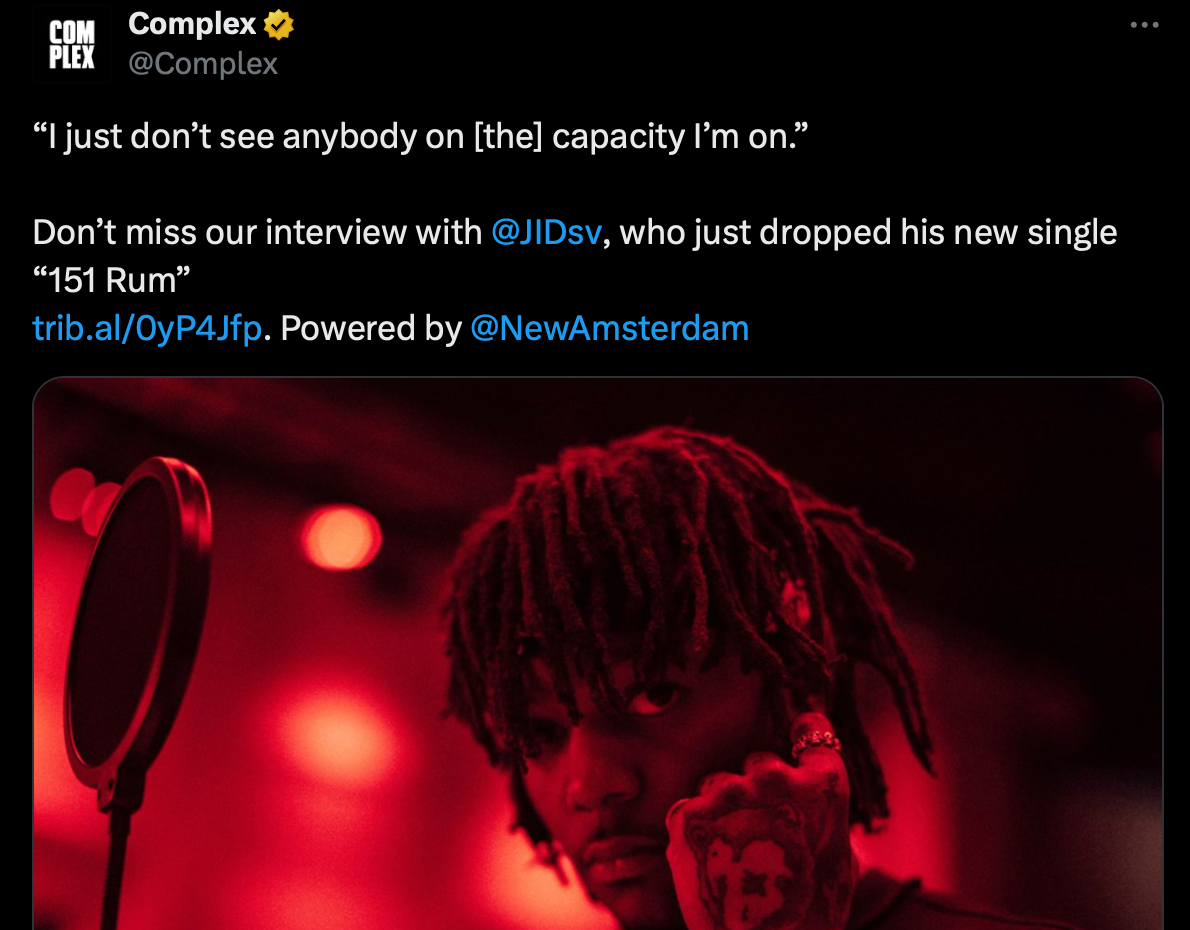
Task: Click the "Don't miss our interview" sentence
Action: tap(257, 232)
